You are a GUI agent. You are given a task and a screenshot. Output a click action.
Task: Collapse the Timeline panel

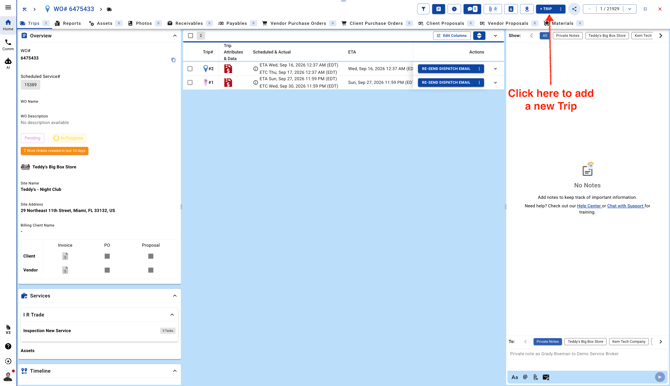tap(174, 371)
